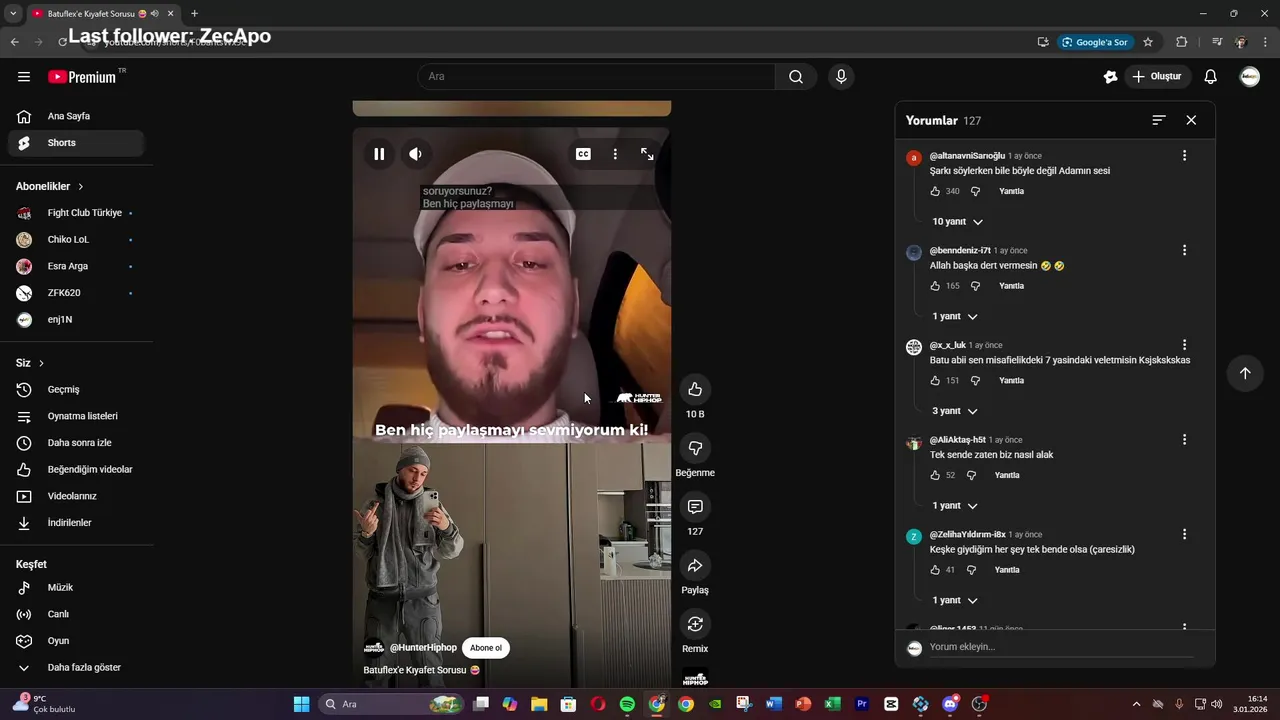Like the @AliAktaş-h5t comment

pos(935,475)
